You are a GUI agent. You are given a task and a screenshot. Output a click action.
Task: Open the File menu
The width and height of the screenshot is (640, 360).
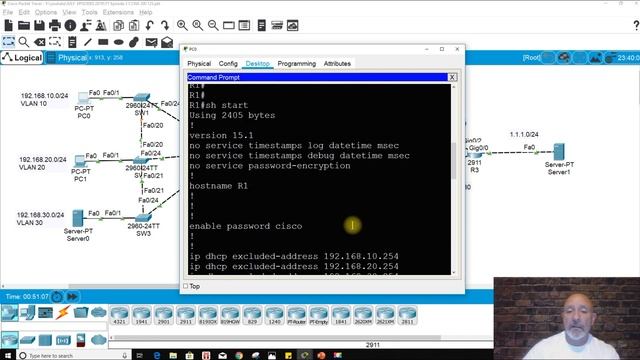(x=8, y=12)
